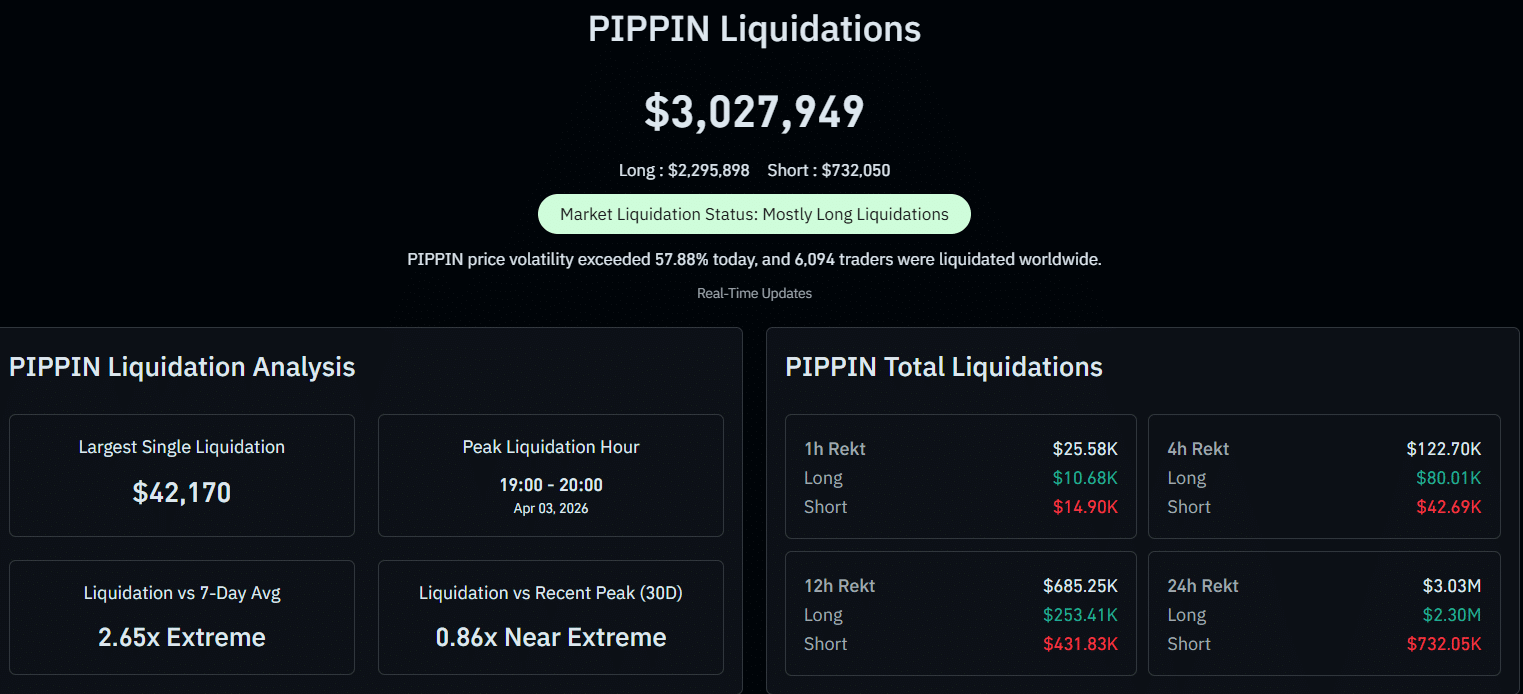Image resolution: width=1523 pixels, height=694 pixels.
Task: Click the 12h short value $431.83K
Action: pos(1081,644)
